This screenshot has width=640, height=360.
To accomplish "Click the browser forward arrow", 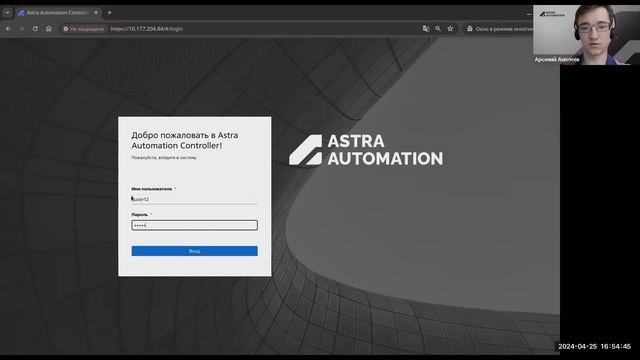I will pos(22,29).
